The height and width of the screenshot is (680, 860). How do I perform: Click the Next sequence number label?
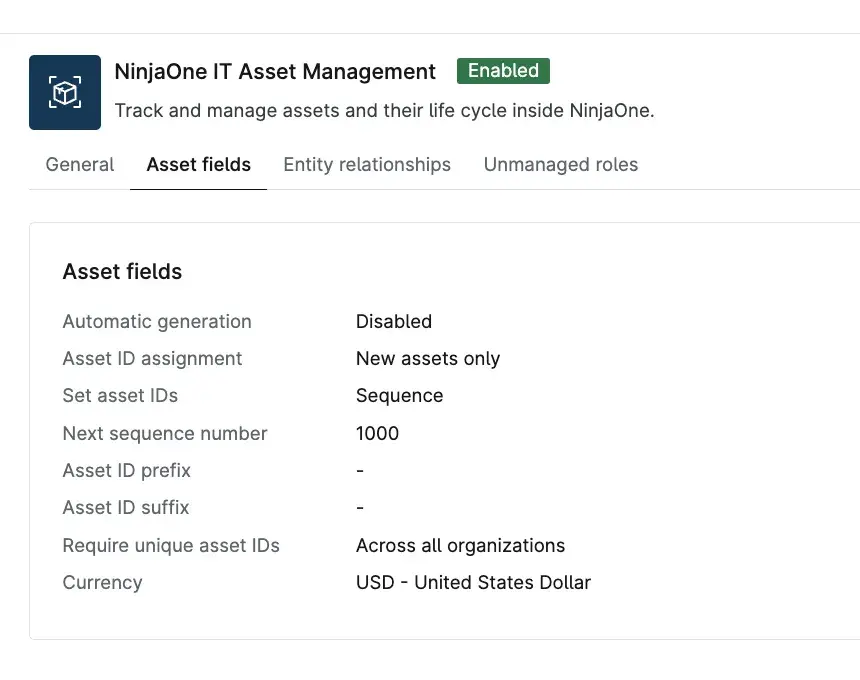pyautogui.click(x=165, y=433)
